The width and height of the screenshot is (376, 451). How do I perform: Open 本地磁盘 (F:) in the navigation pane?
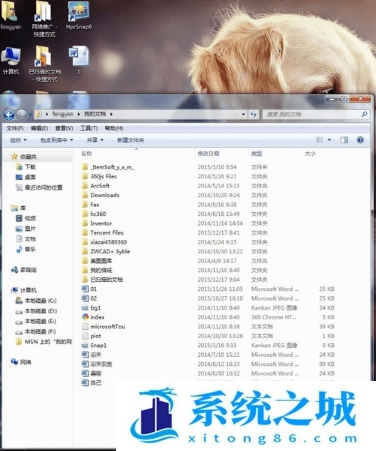pyautogui.click(x=36, y=332)
